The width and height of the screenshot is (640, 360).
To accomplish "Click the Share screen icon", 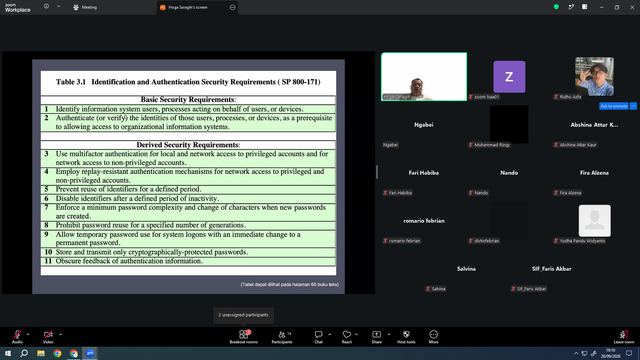I will (376, 337).
